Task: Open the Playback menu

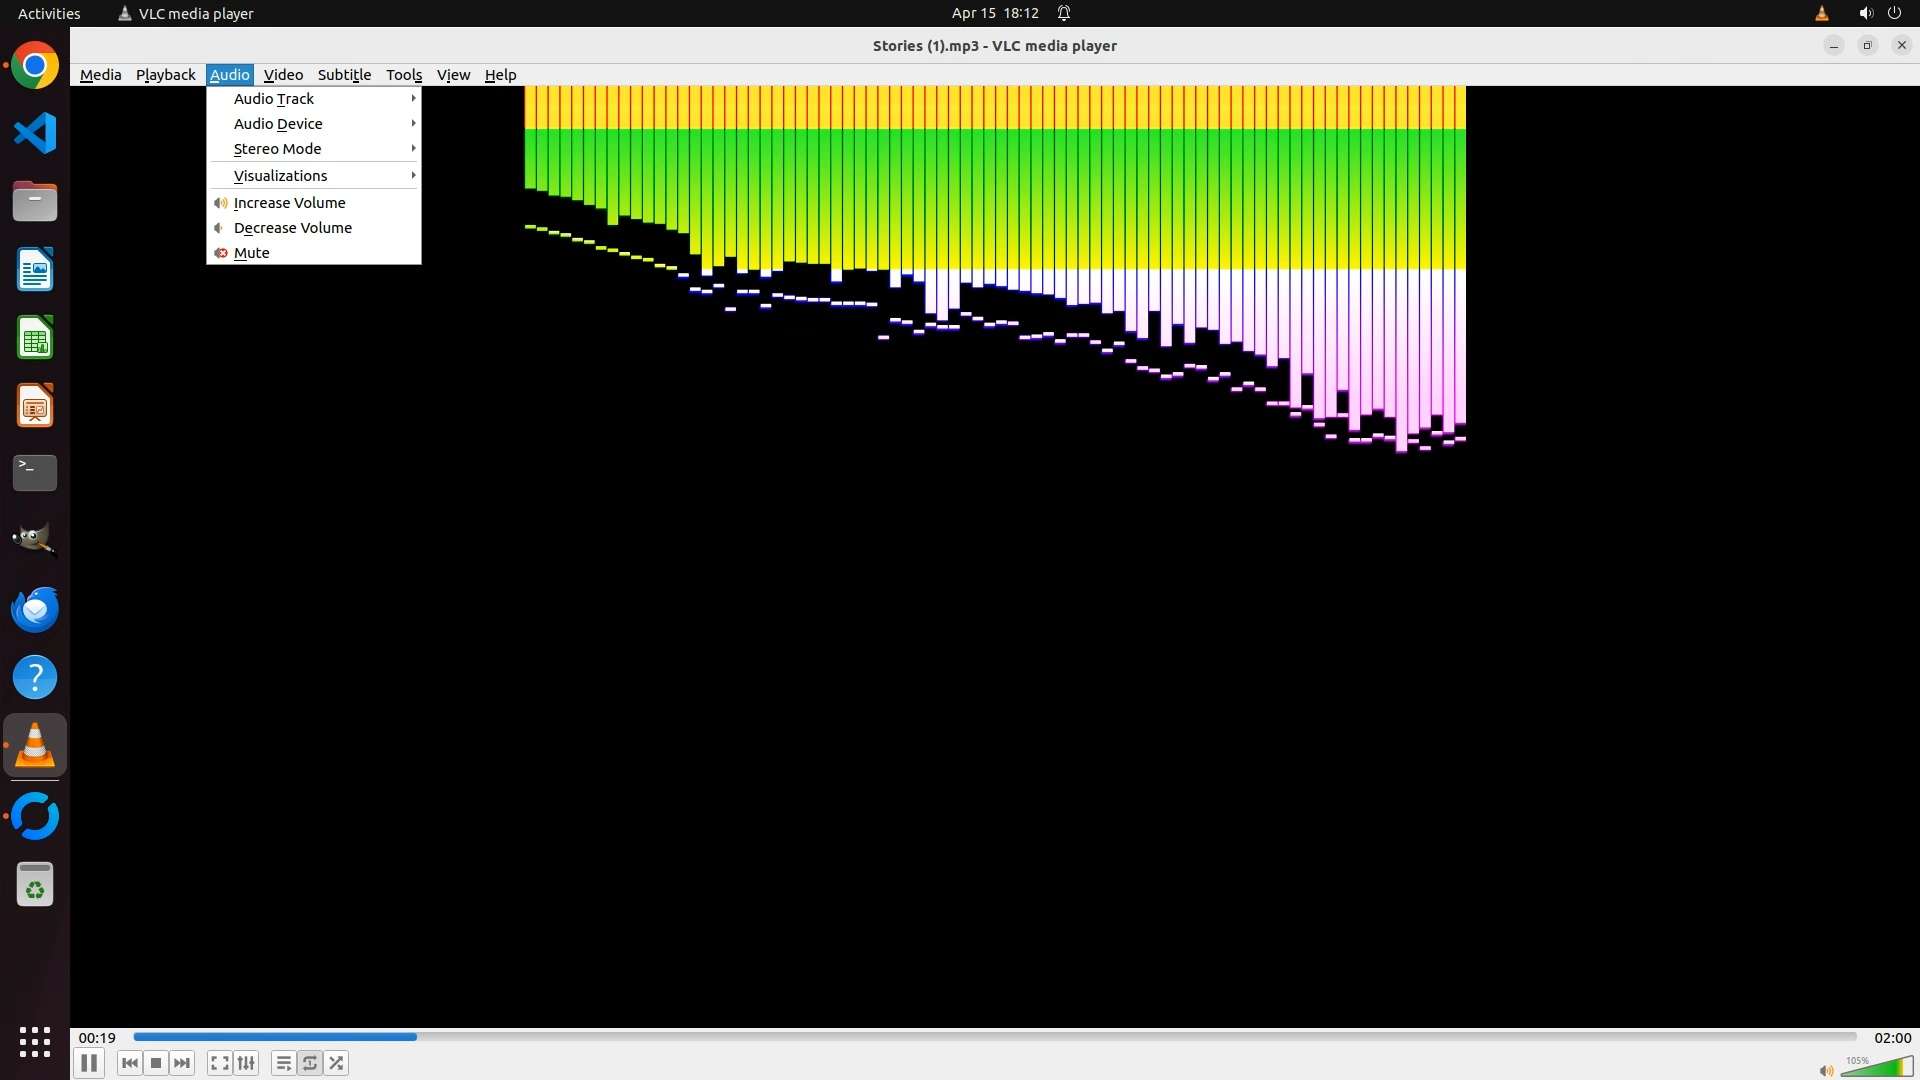Action: (x=165, y=75)
